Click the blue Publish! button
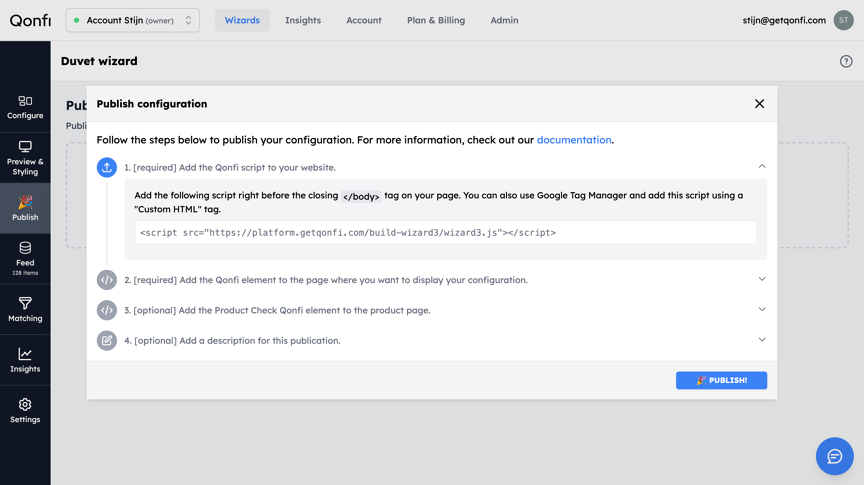The image size is (864, 485). pos(721,380)
